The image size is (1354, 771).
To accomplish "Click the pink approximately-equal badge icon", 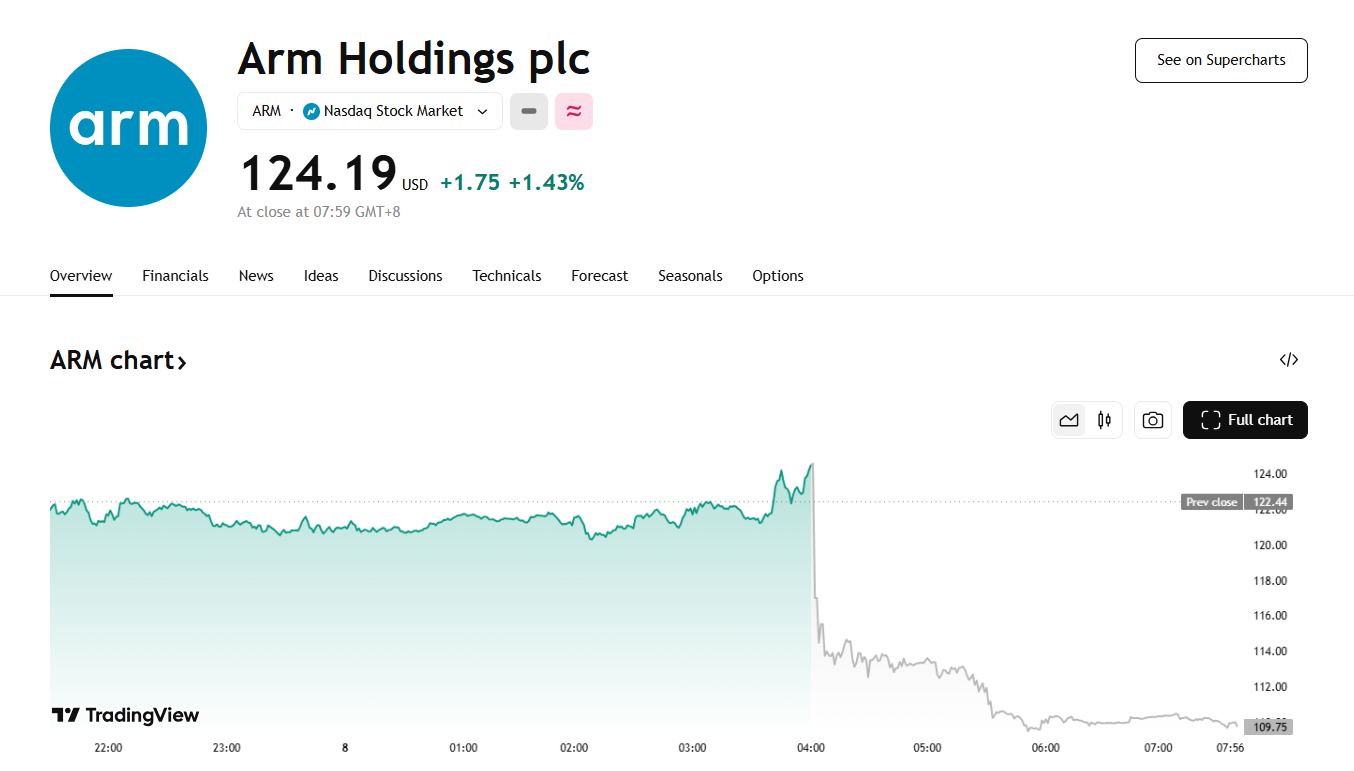I will [x=574, y=111].
